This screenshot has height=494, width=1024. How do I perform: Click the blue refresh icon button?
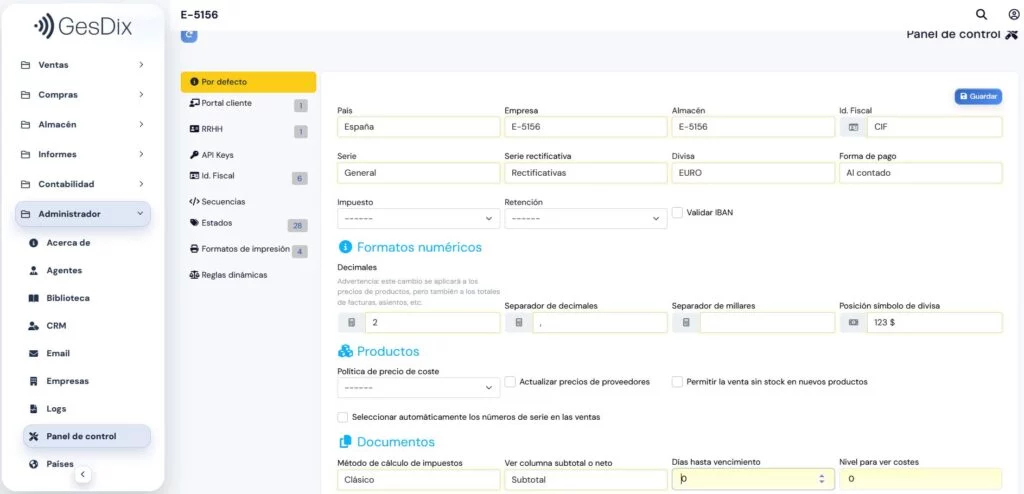pyautogui.click(x=189, y=35)
